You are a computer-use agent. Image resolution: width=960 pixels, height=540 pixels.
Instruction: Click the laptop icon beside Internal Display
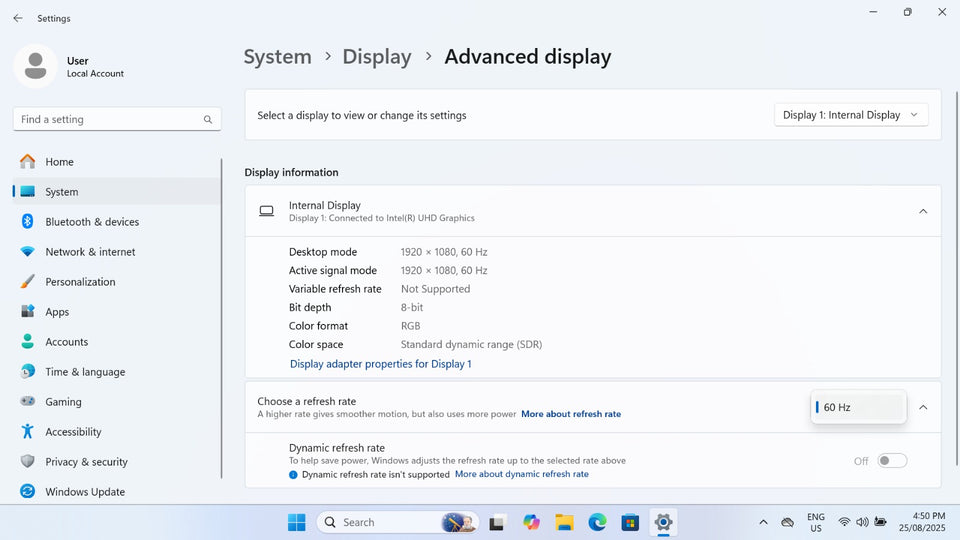click(266, 211)
